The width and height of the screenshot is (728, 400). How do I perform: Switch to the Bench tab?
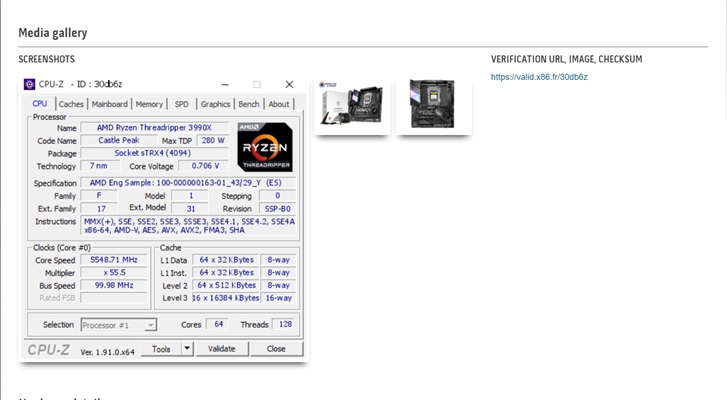(248, 104)
